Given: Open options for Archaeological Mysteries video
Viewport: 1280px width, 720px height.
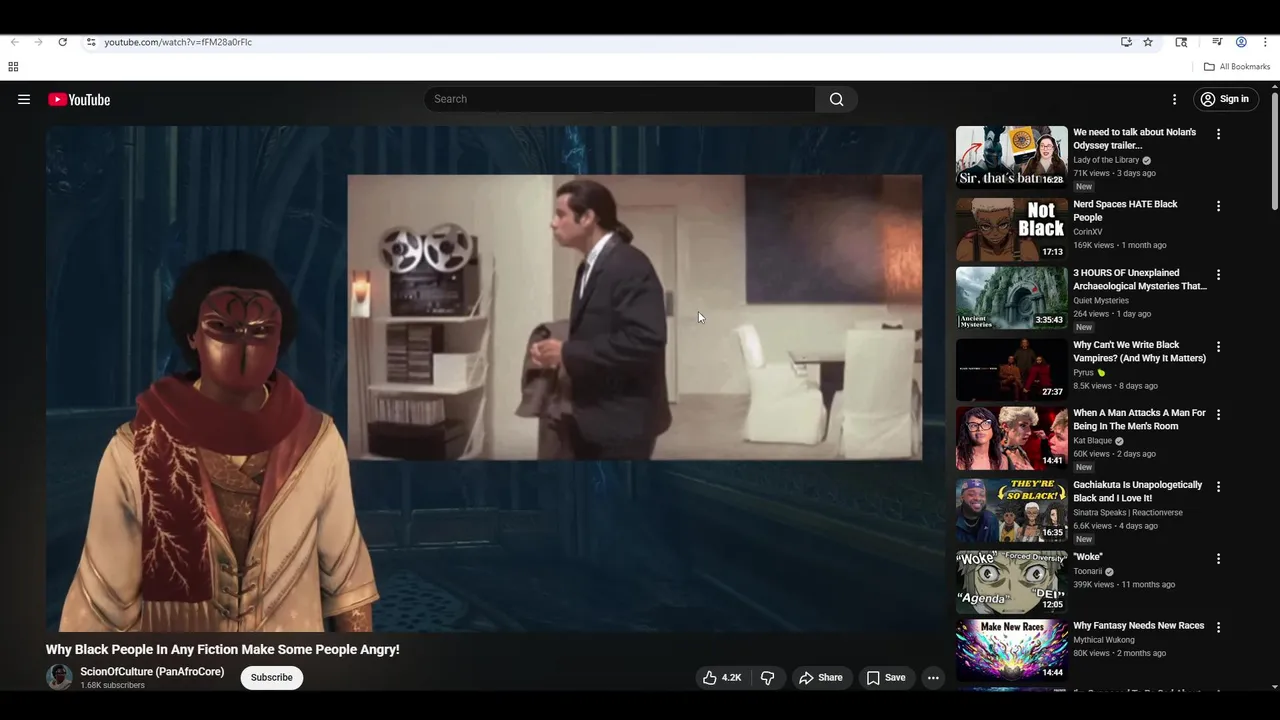Looking at the screenshot, I should (1218, 274).
